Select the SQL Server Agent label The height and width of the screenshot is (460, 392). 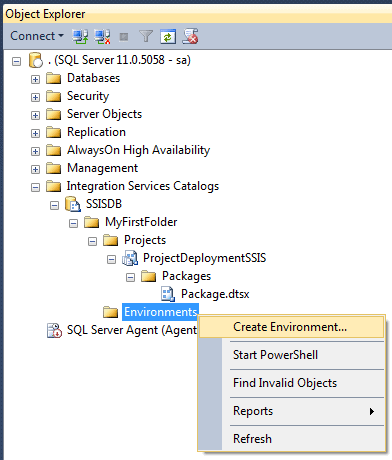(132, 330)
